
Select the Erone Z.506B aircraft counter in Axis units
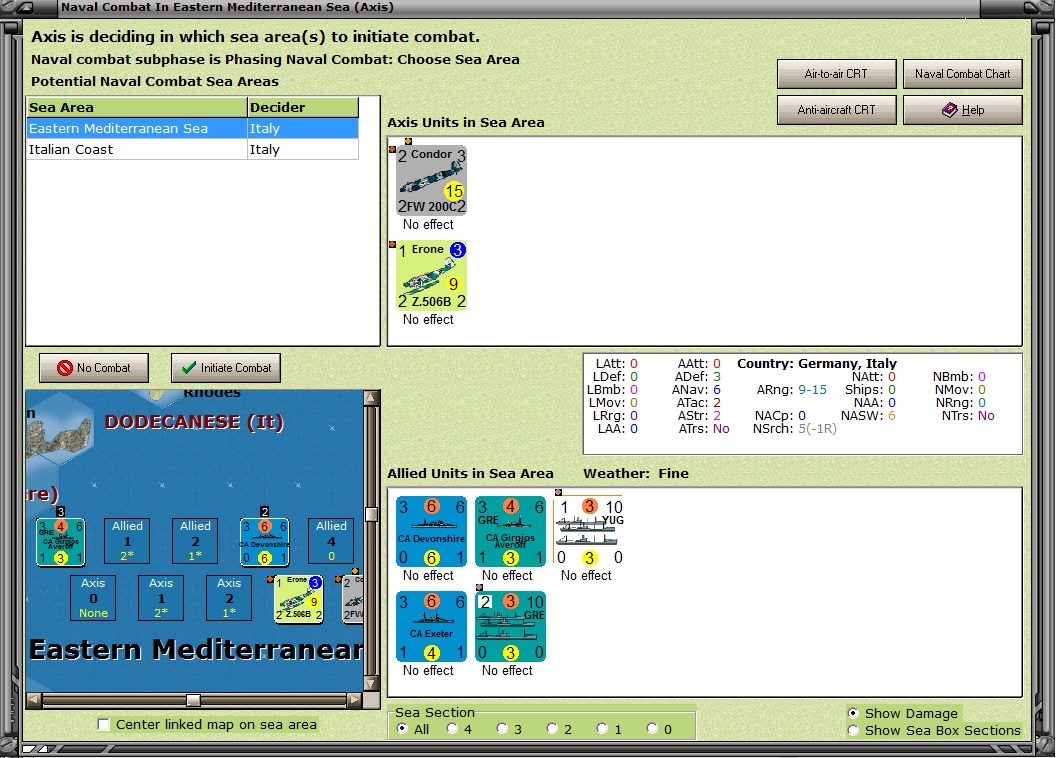431,275
